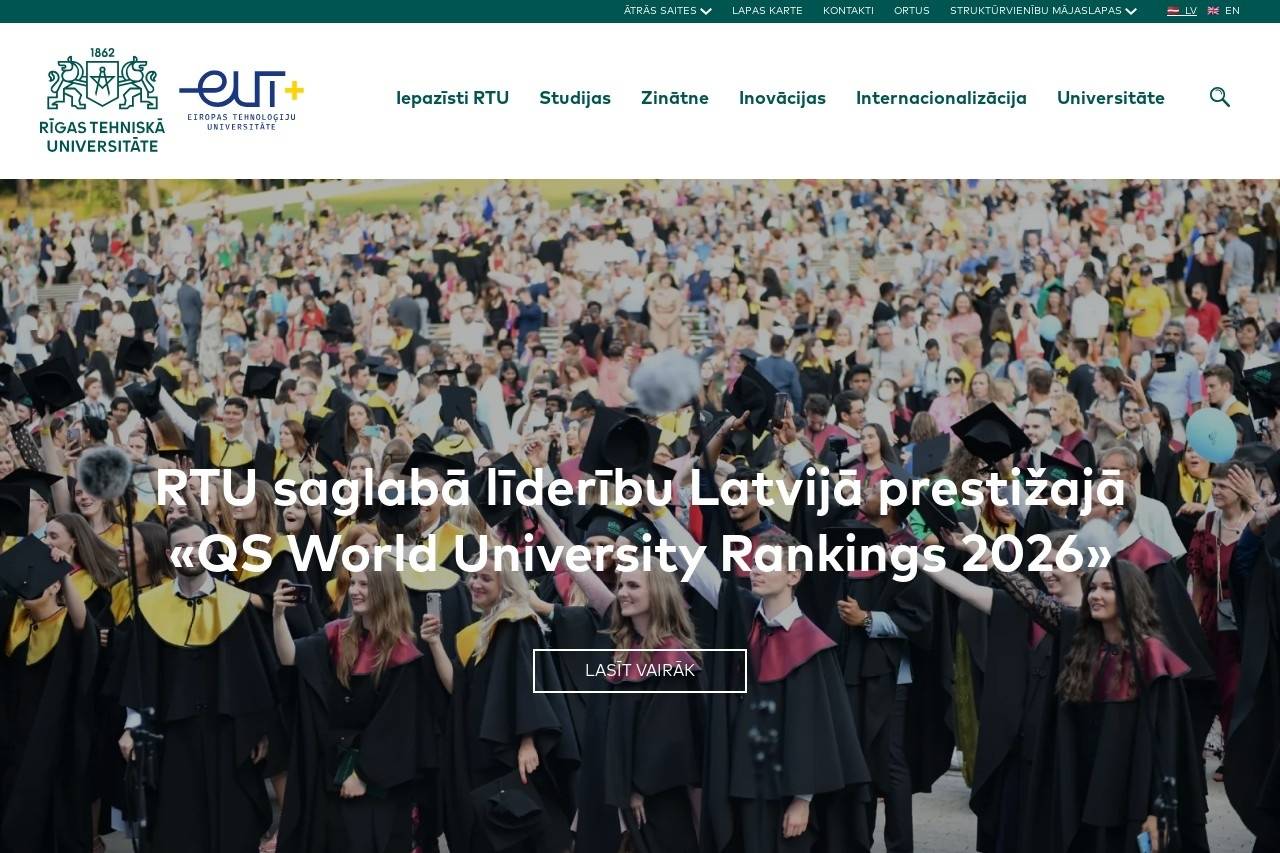This screenshot has height=853, width=1280.
Task: Open the Internacionalizācija menu
Action: [941, 98]
